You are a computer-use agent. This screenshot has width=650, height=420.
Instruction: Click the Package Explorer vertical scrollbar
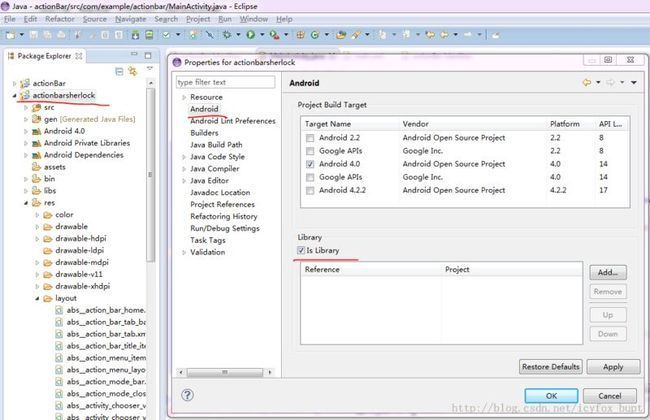[150, 174]
